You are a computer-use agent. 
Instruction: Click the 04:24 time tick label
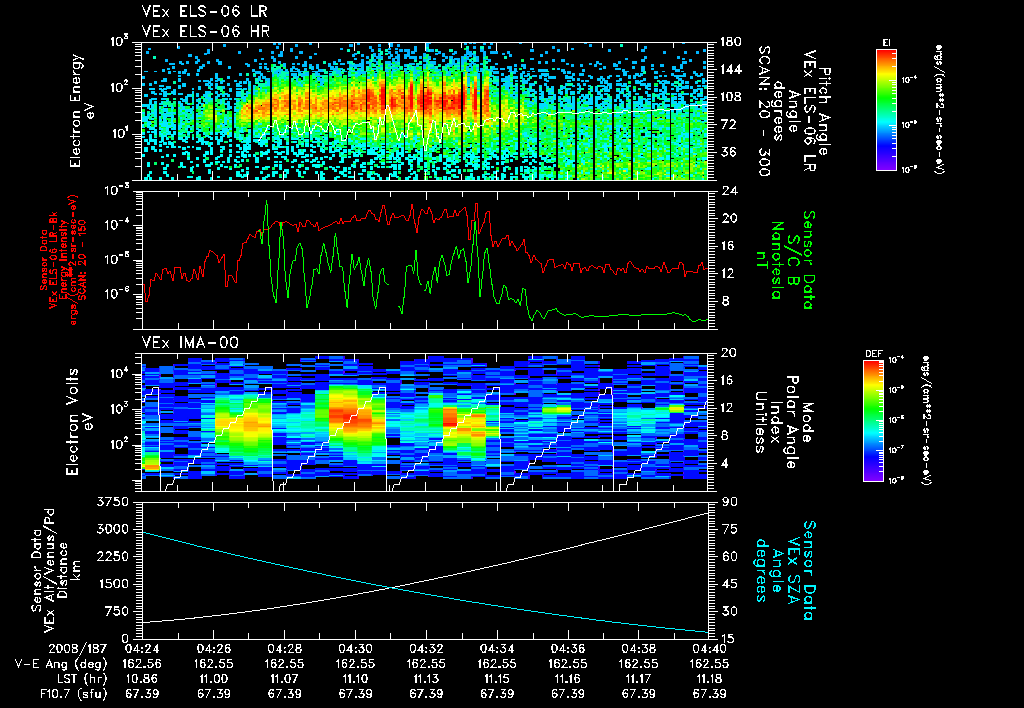tap(142, 649)
